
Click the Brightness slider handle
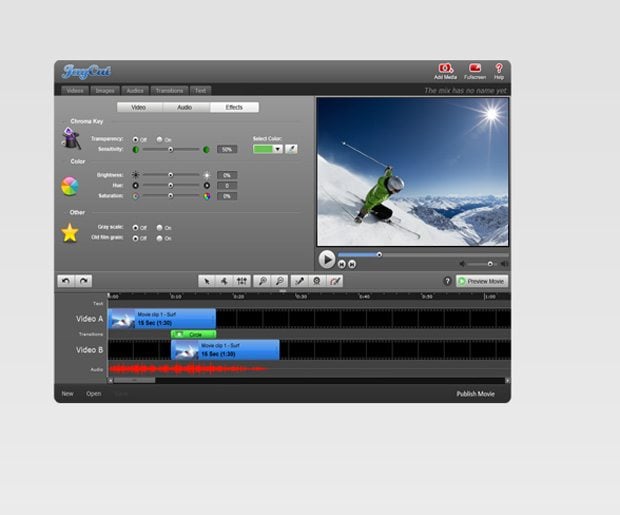point(170,174)
